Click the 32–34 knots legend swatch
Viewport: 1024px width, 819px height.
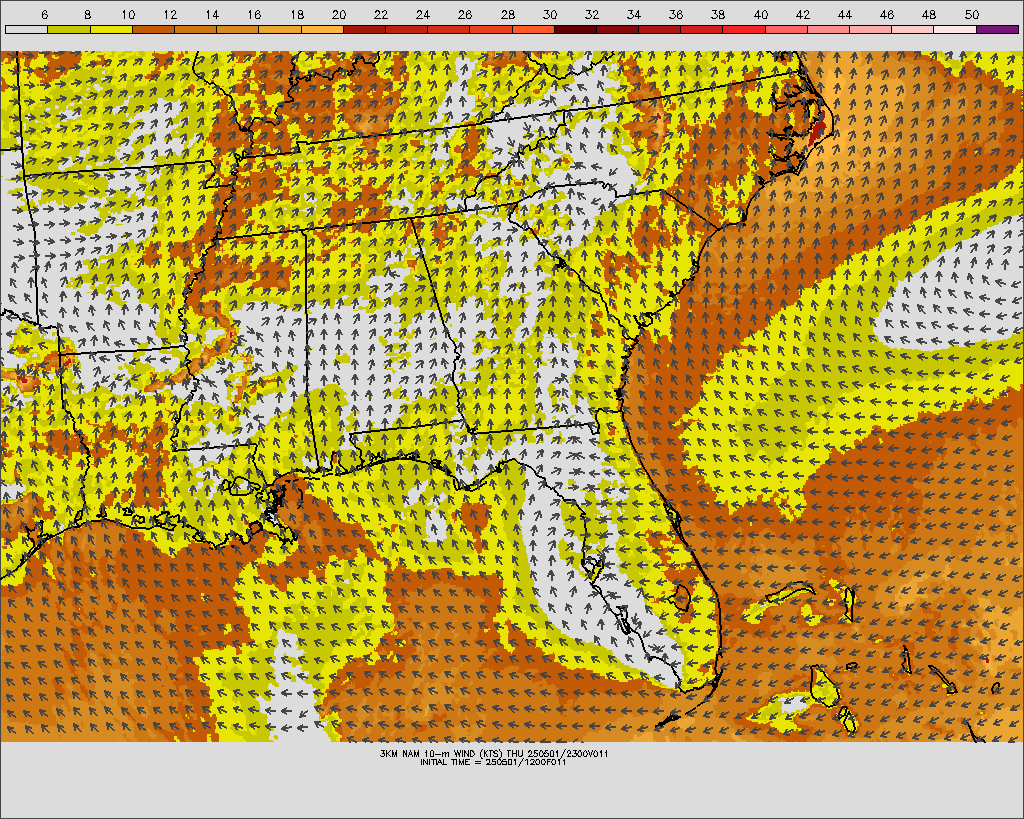(617, 29)
